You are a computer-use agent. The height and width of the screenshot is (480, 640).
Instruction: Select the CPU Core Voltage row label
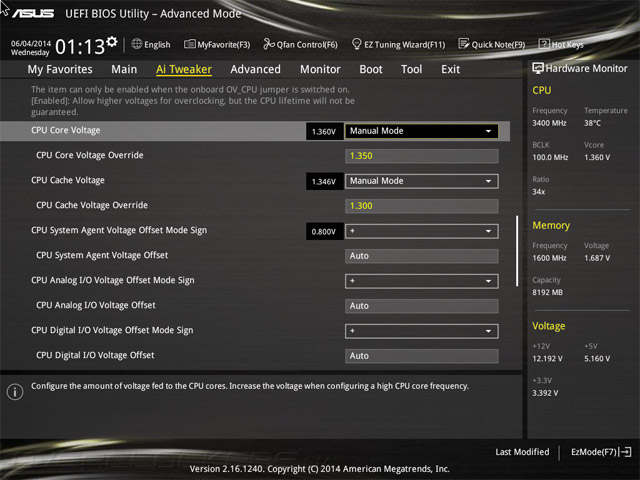tap(65, 130)
